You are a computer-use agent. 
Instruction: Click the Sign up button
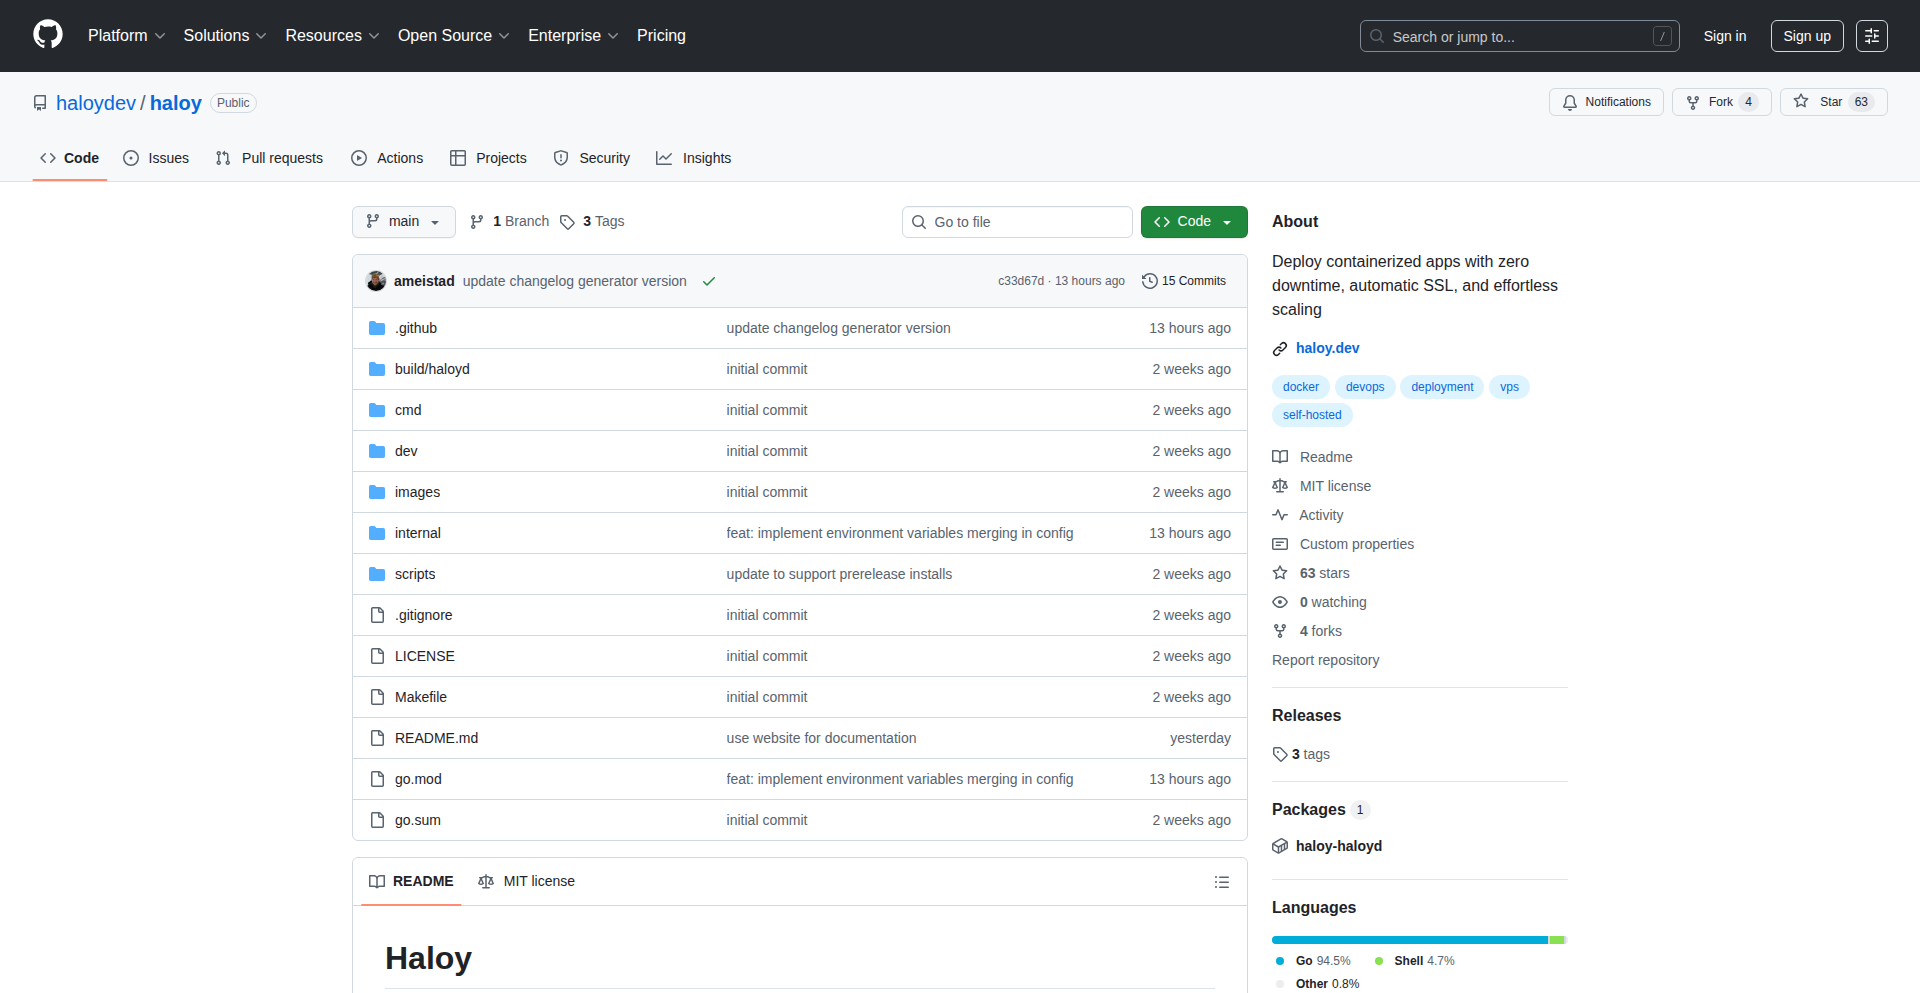[1806, 36]
